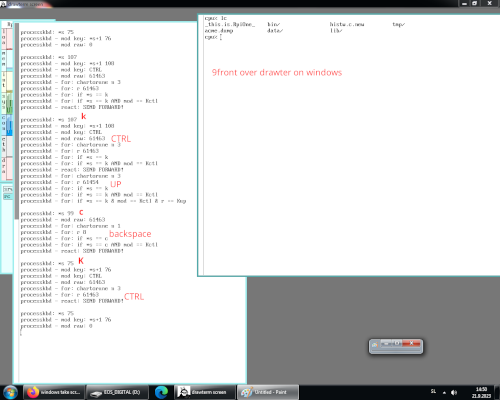Show hidden tray icons arrow
This screenshot has height=400, width=500.
point(444,393)
